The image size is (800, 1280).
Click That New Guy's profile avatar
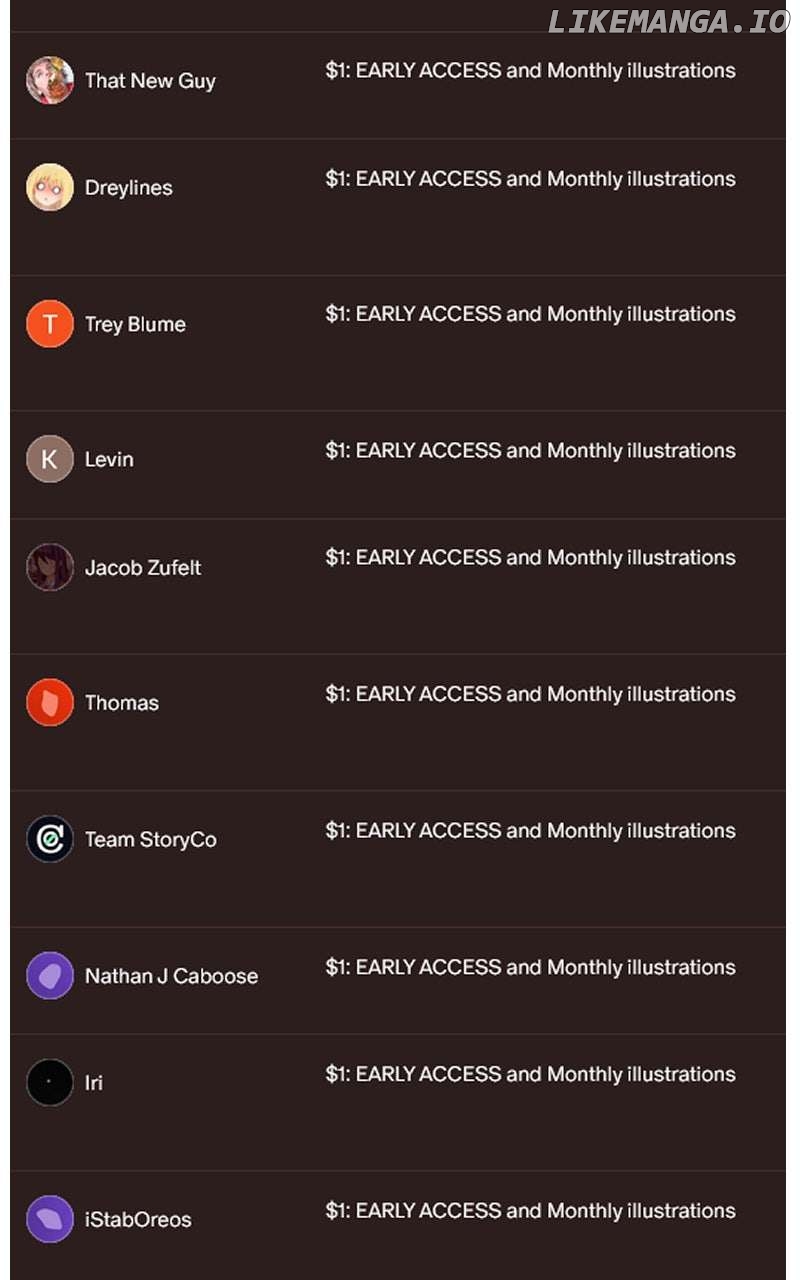point(50,80)
